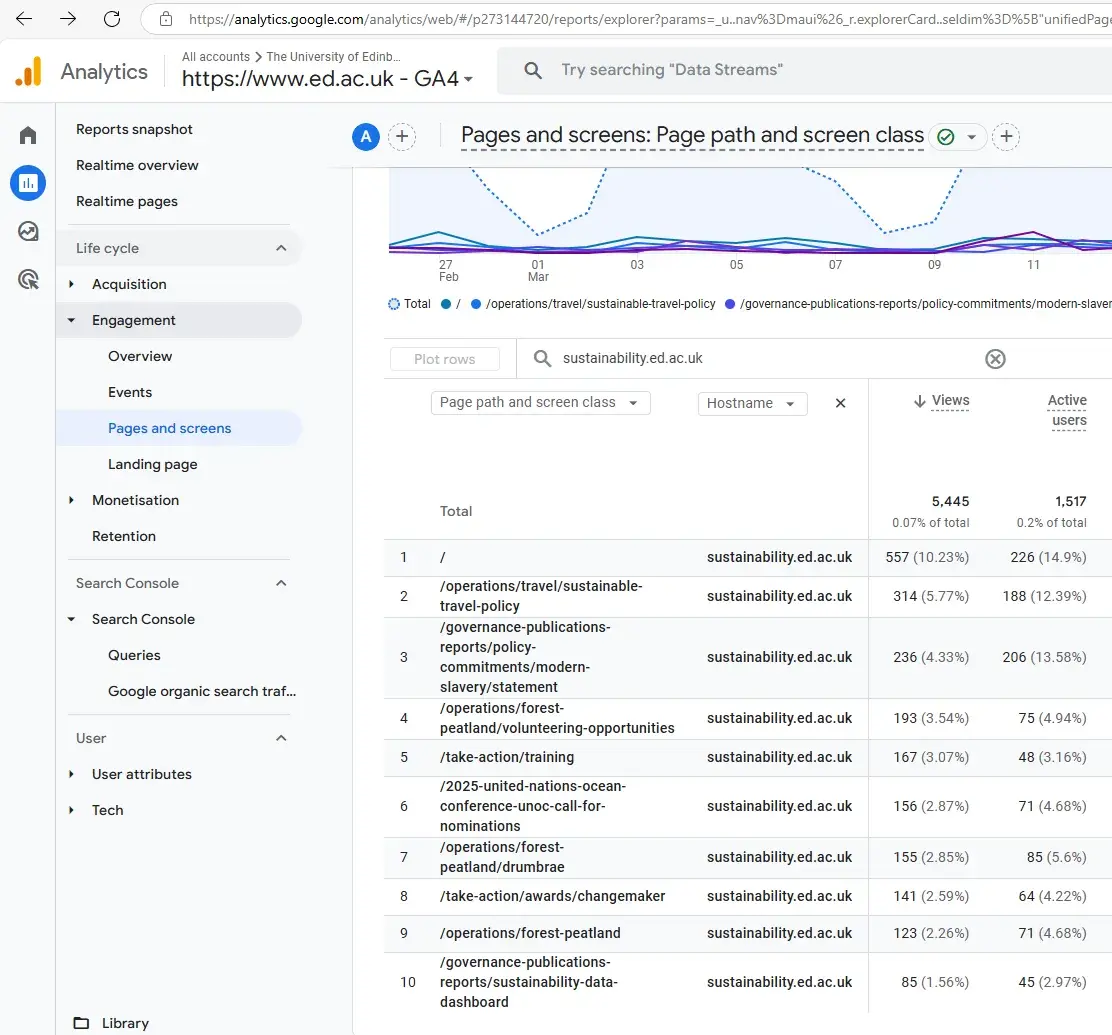Open Page path and screen class dropdown
1112x1035 pixels.
tap(540, 403)
